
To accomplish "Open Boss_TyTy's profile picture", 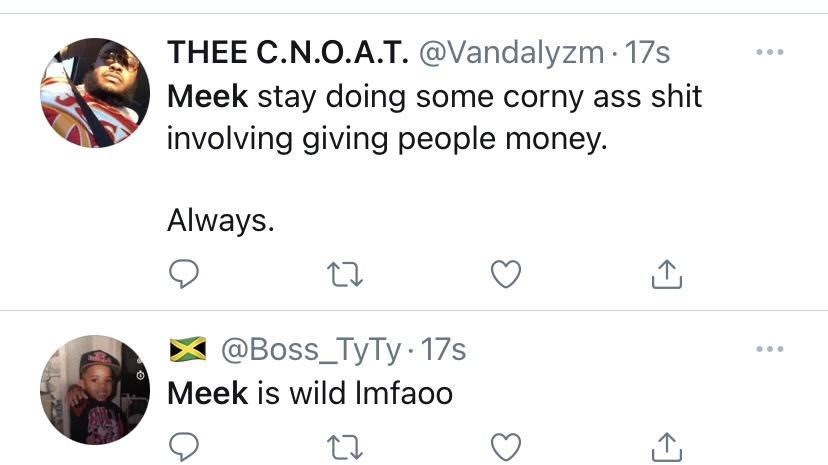I will [x=95, y=390].
